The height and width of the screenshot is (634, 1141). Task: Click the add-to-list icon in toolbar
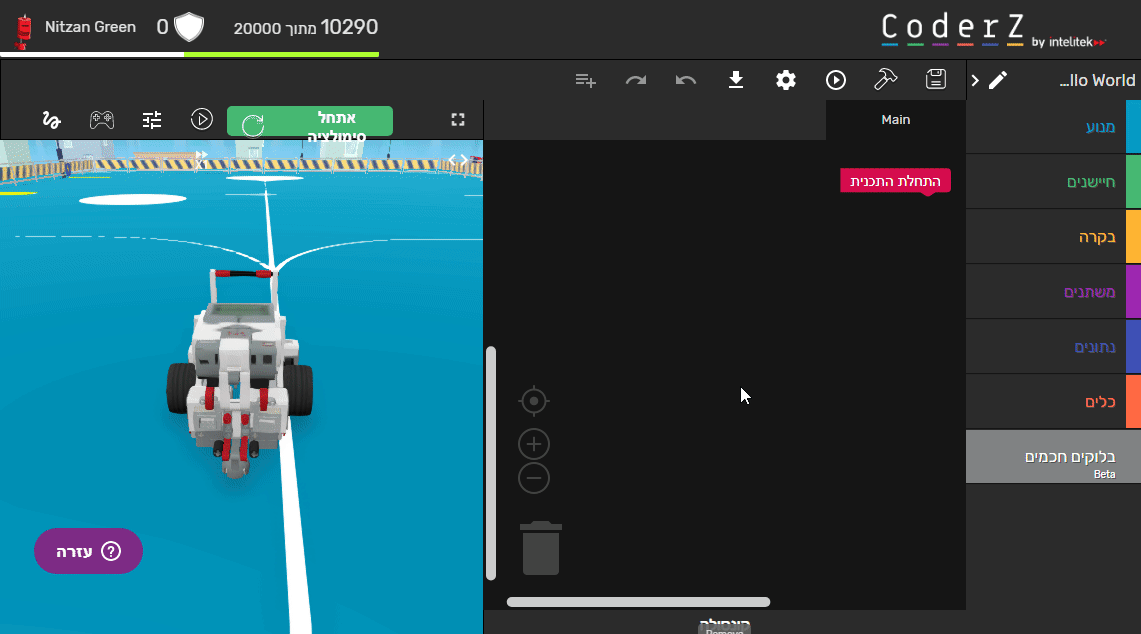pos(586,80)
